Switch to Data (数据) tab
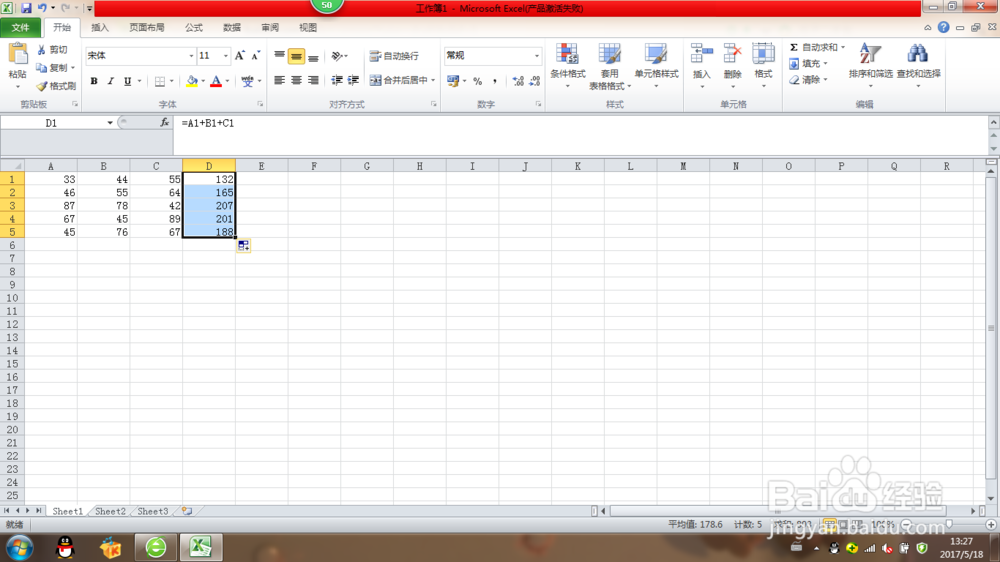Viewport: 1000px width, 562px height. pyautogui.click(x=232, y=27)
